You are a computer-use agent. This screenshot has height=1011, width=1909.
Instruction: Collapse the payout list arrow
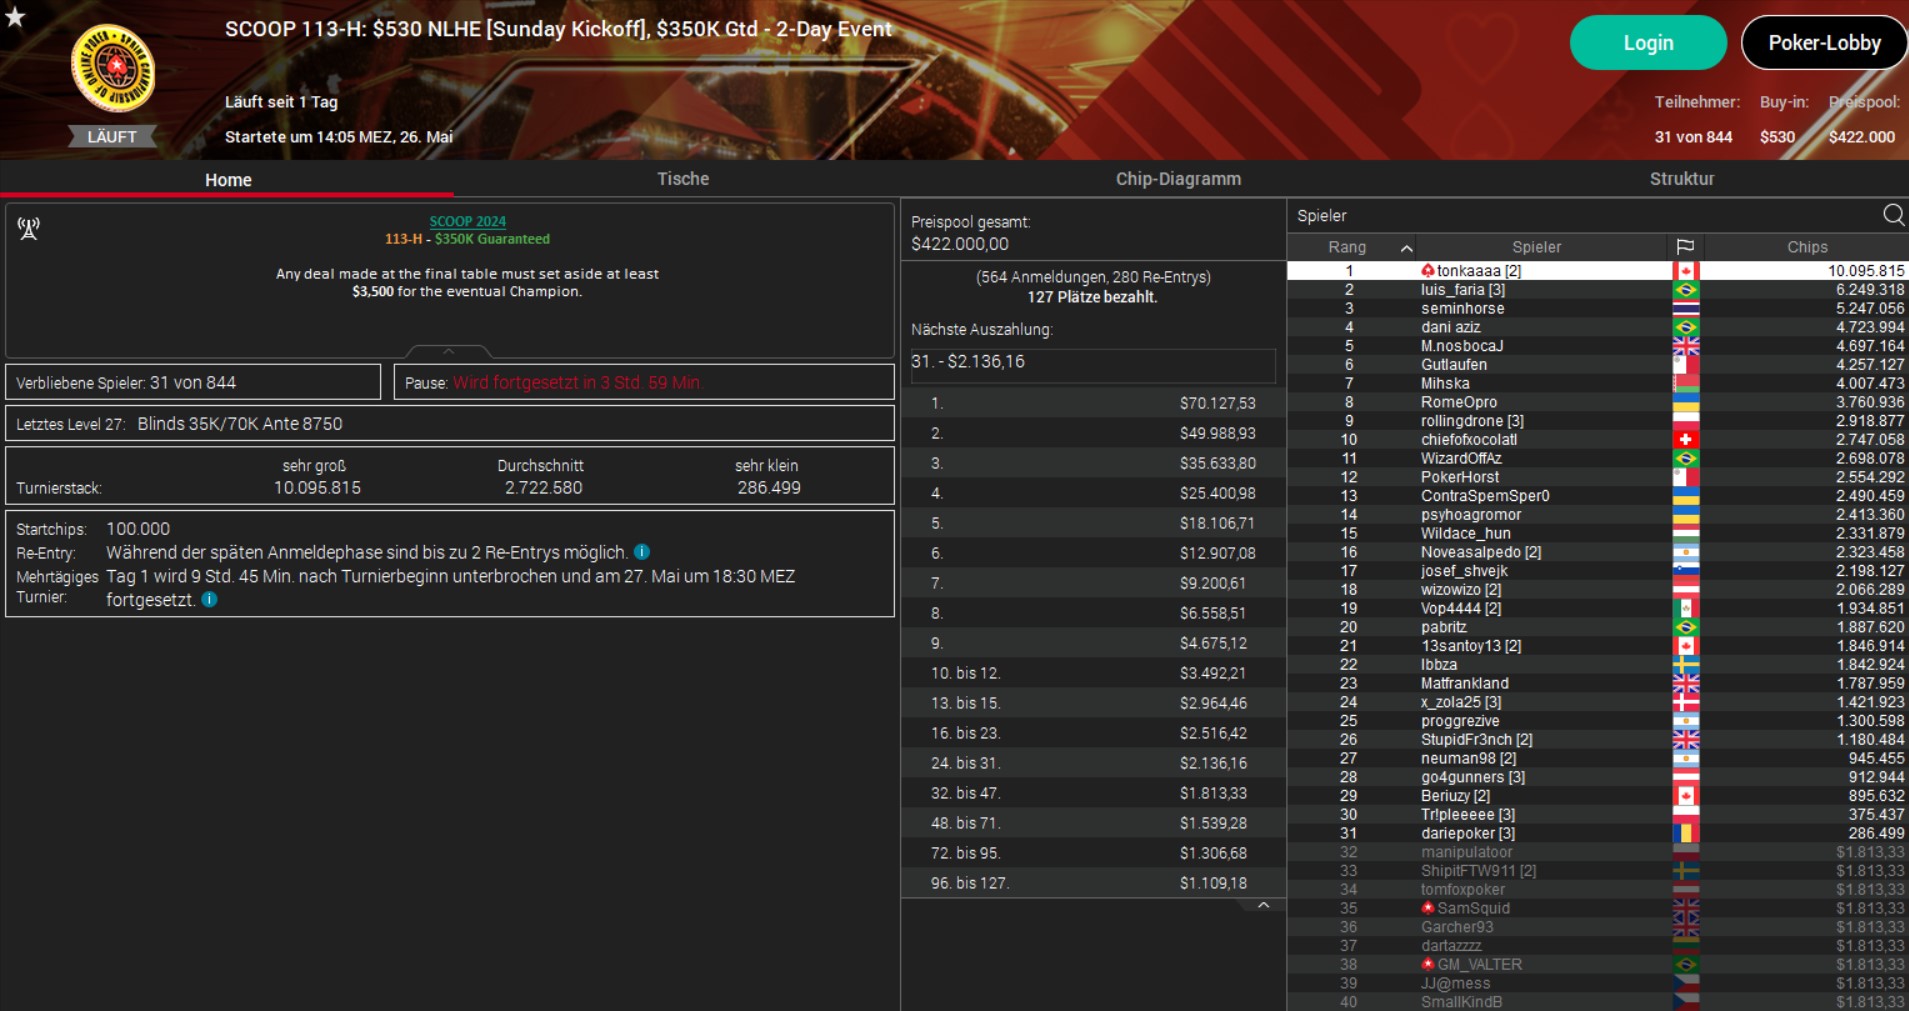tap(1263, 905)
